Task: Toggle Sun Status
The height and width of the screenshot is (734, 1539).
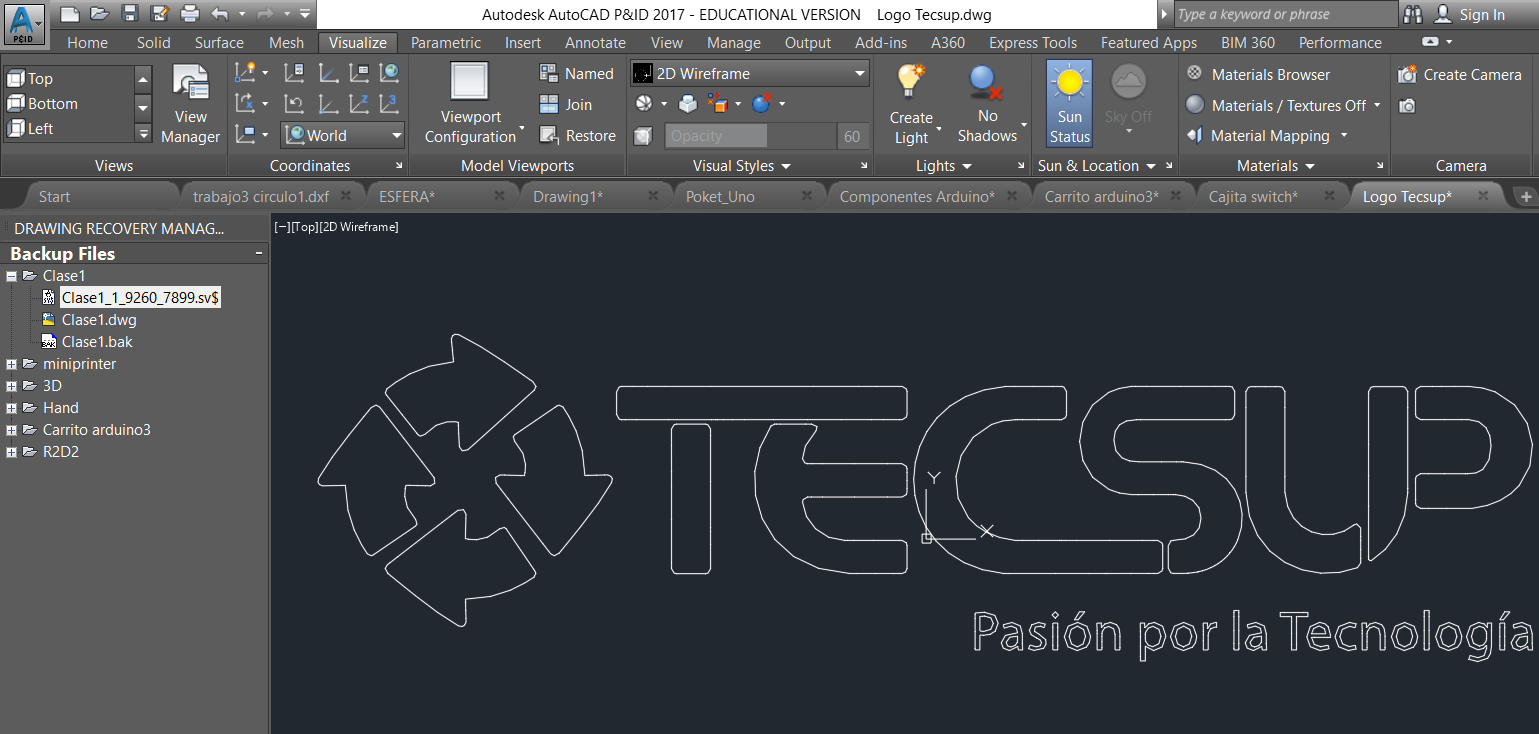Action: [x=1069, y=104]
